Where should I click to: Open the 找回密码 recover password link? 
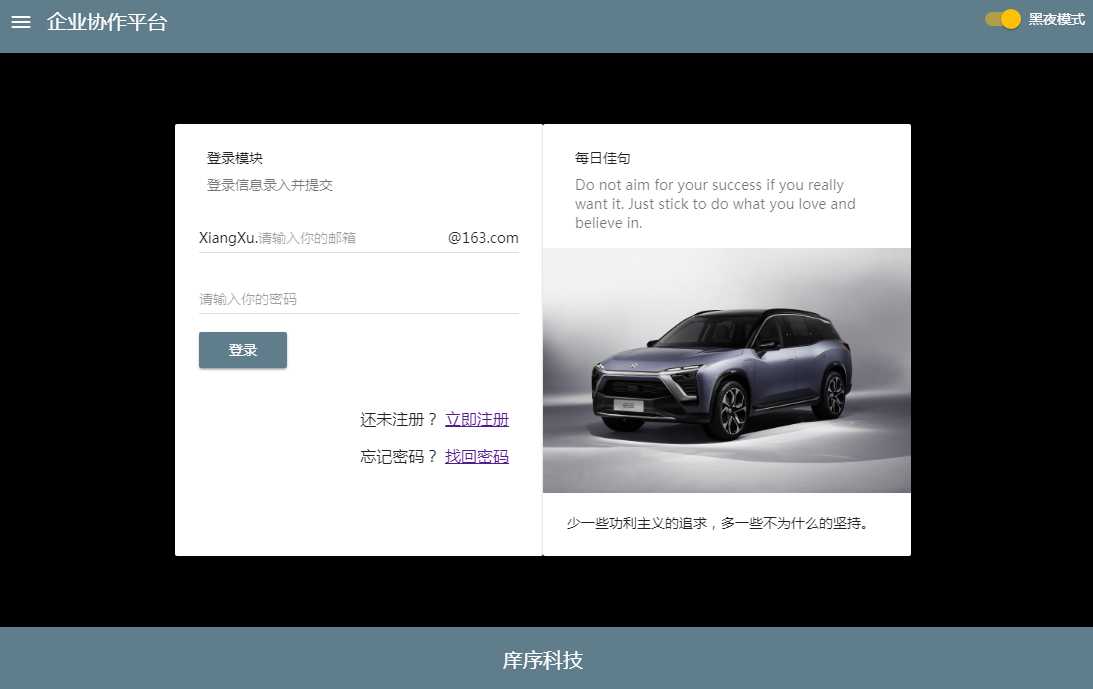(x=477, y=457)
